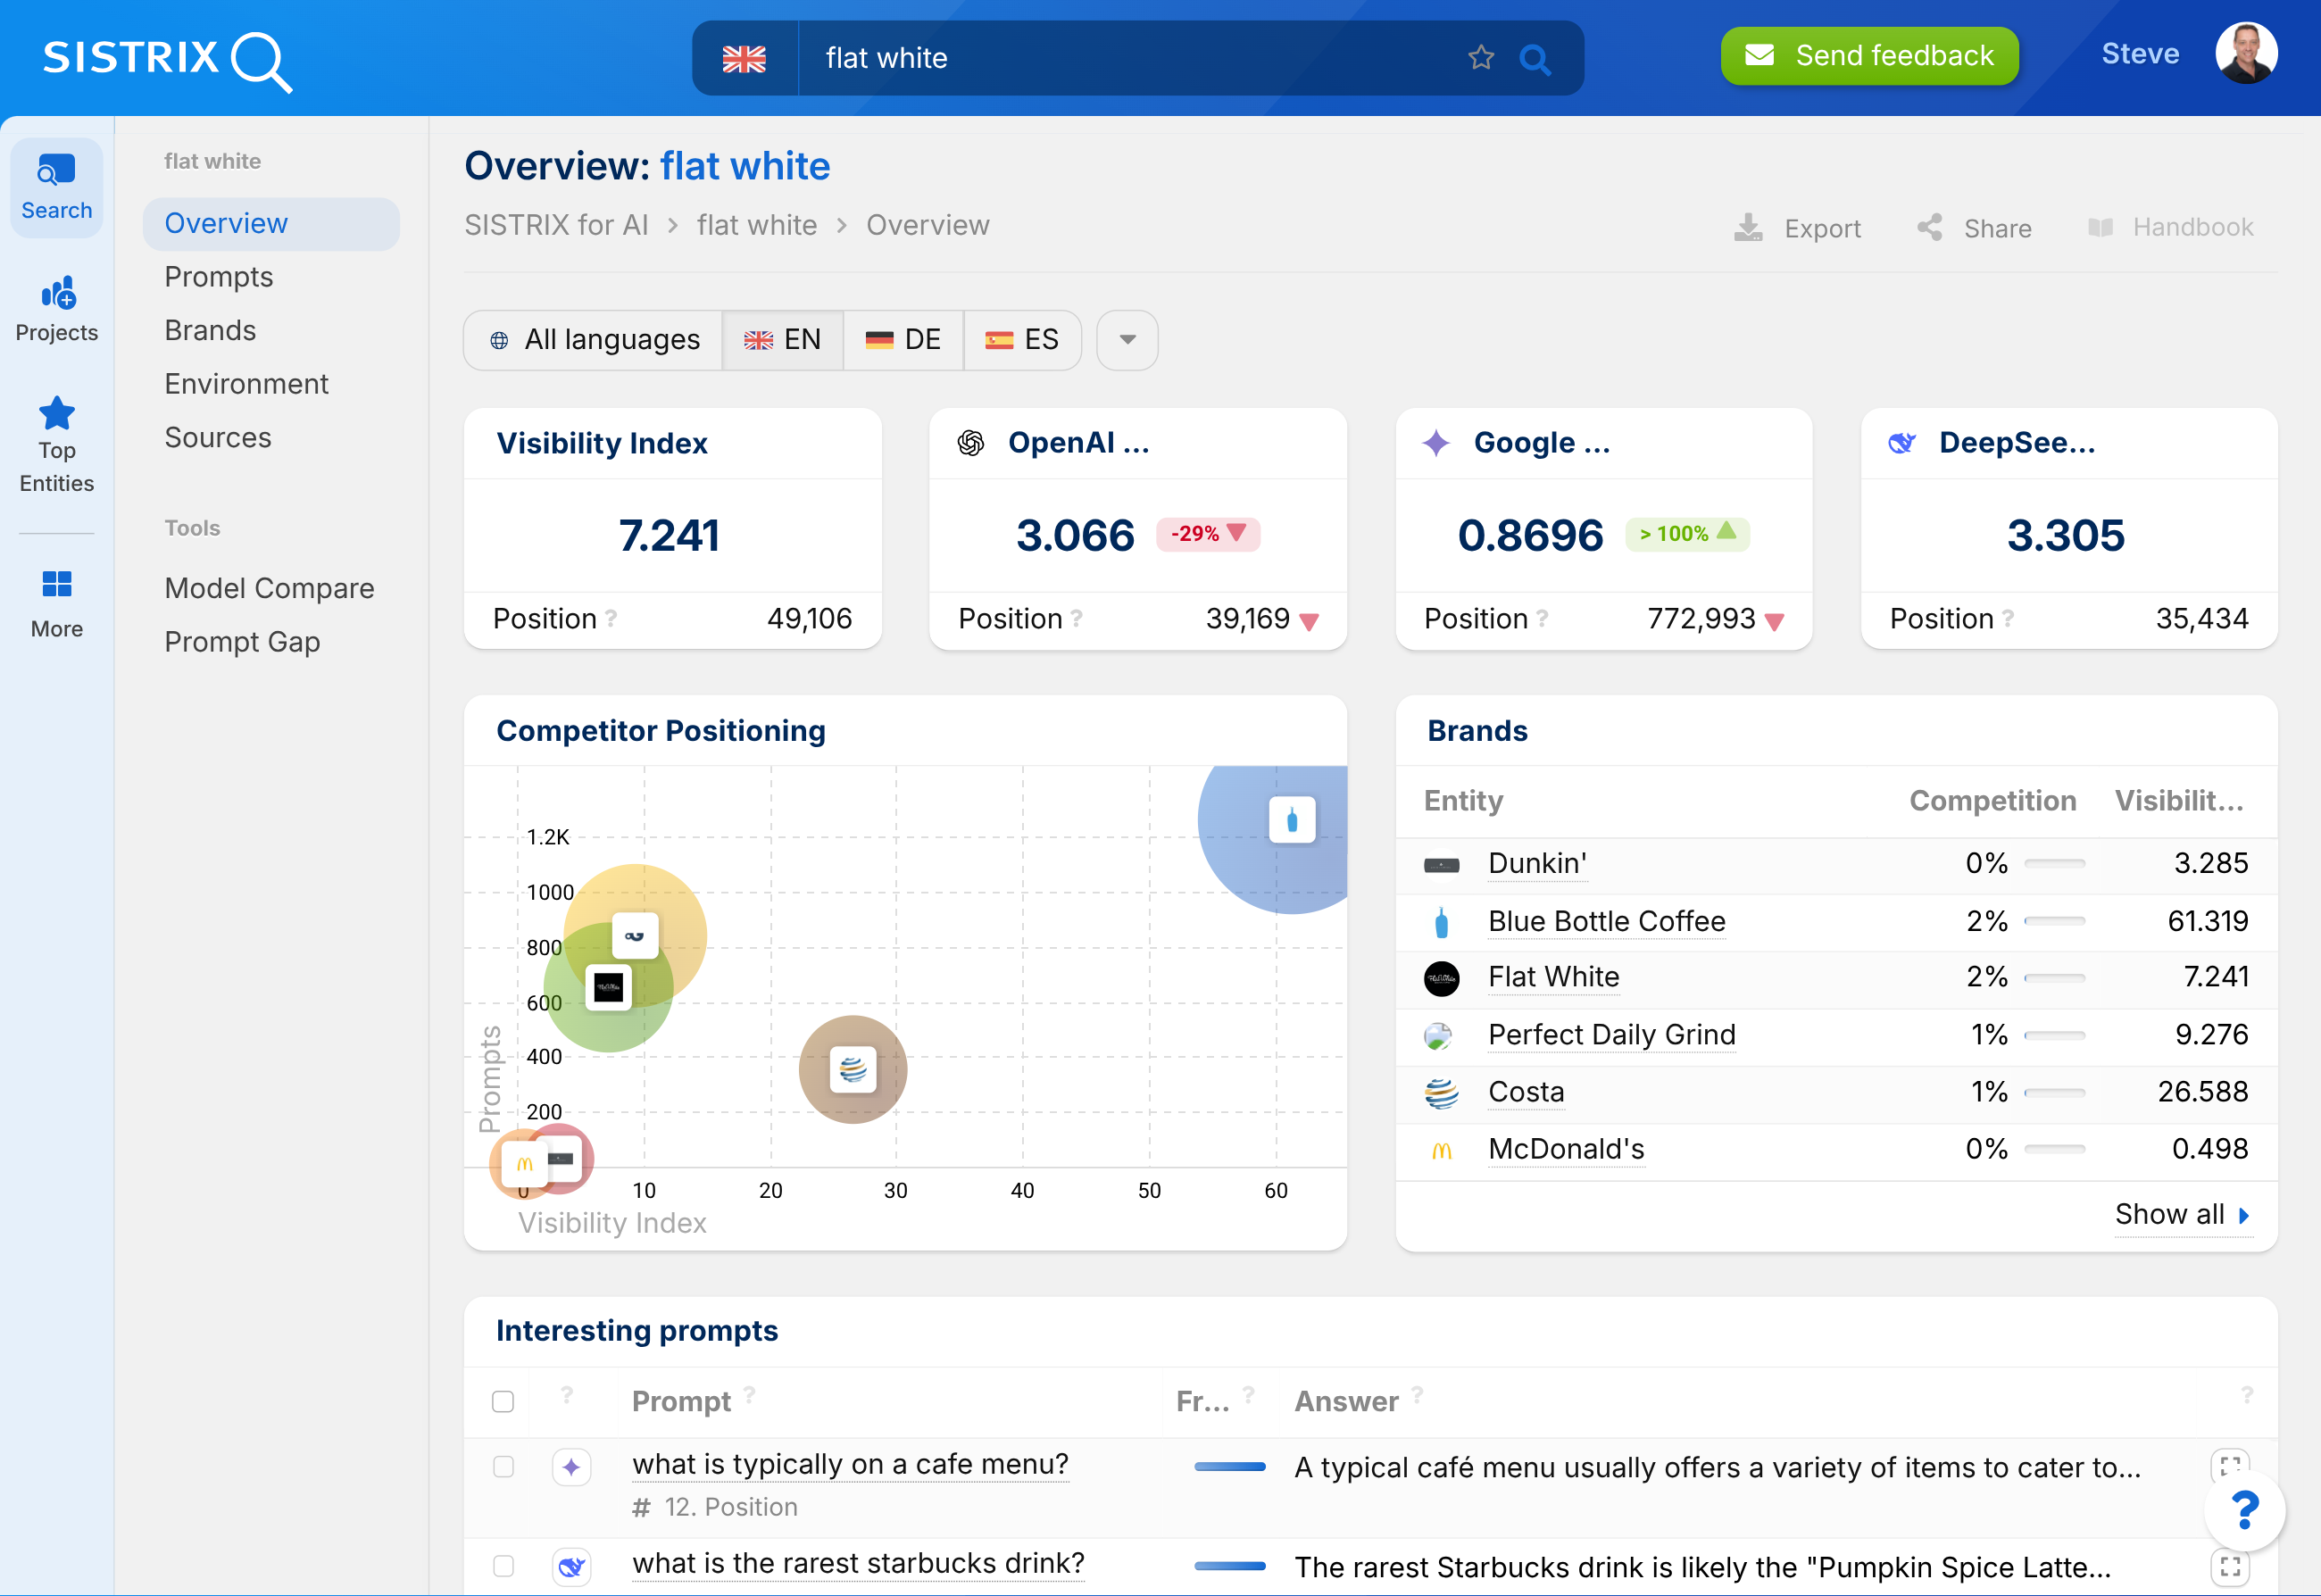Check the 'rarest starbucks drink' row
Screen dimensions: 2321x1596
point(503,1566)
